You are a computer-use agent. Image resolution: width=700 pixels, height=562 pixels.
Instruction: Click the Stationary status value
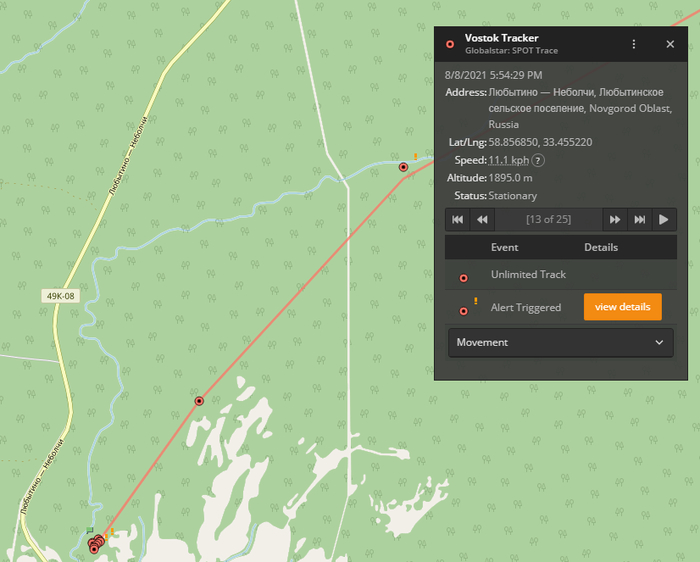point(512,196)
